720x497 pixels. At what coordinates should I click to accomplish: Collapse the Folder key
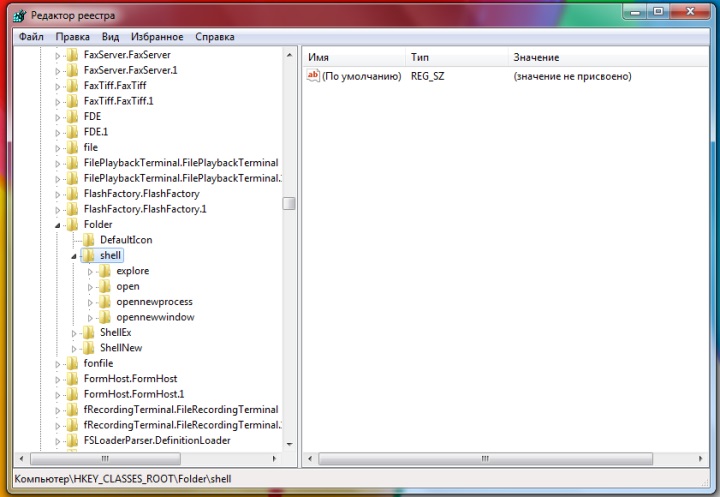coord(57,226)
